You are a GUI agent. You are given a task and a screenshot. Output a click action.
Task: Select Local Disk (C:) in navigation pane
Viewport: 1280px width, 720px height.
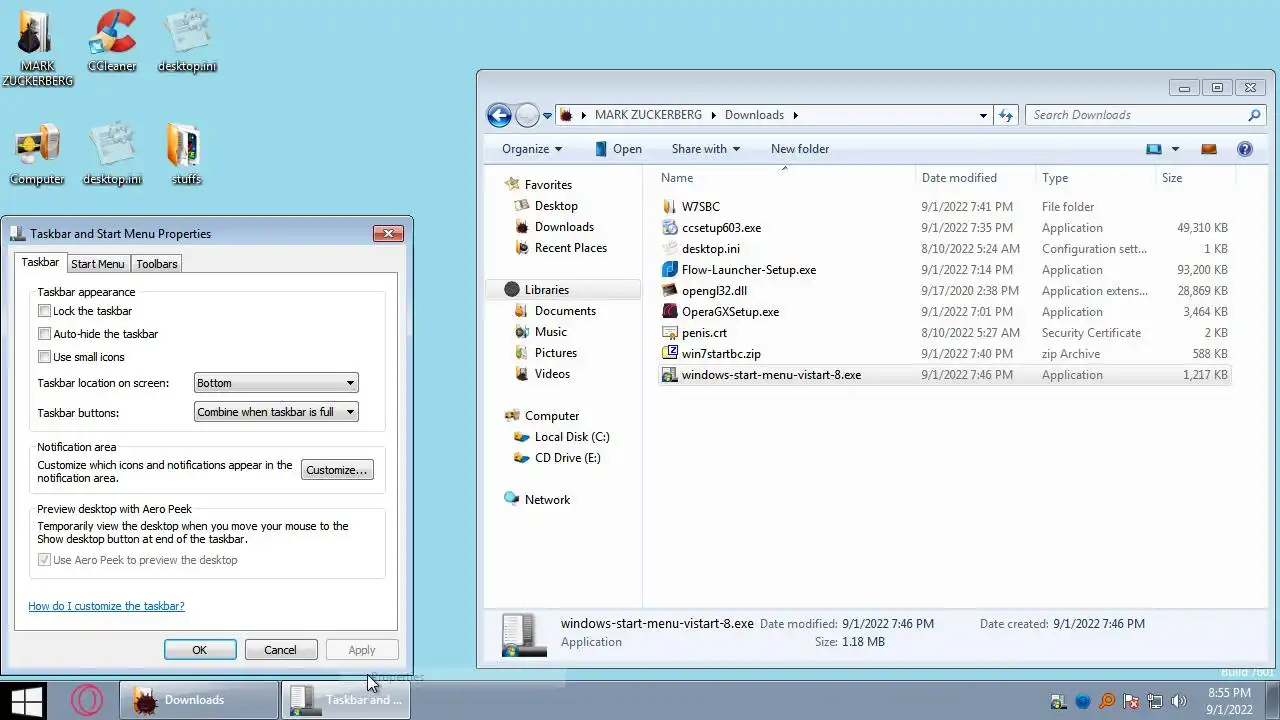click(572, 437)
